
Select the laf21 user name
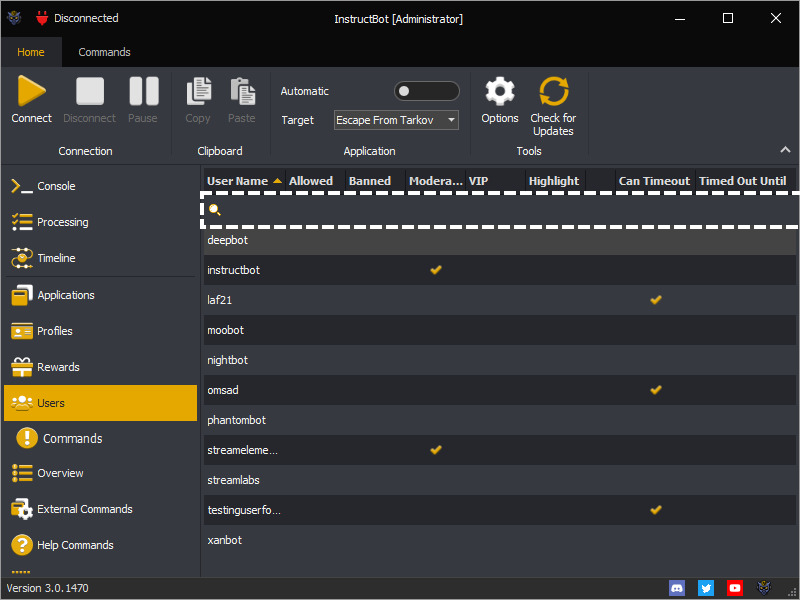219,300
